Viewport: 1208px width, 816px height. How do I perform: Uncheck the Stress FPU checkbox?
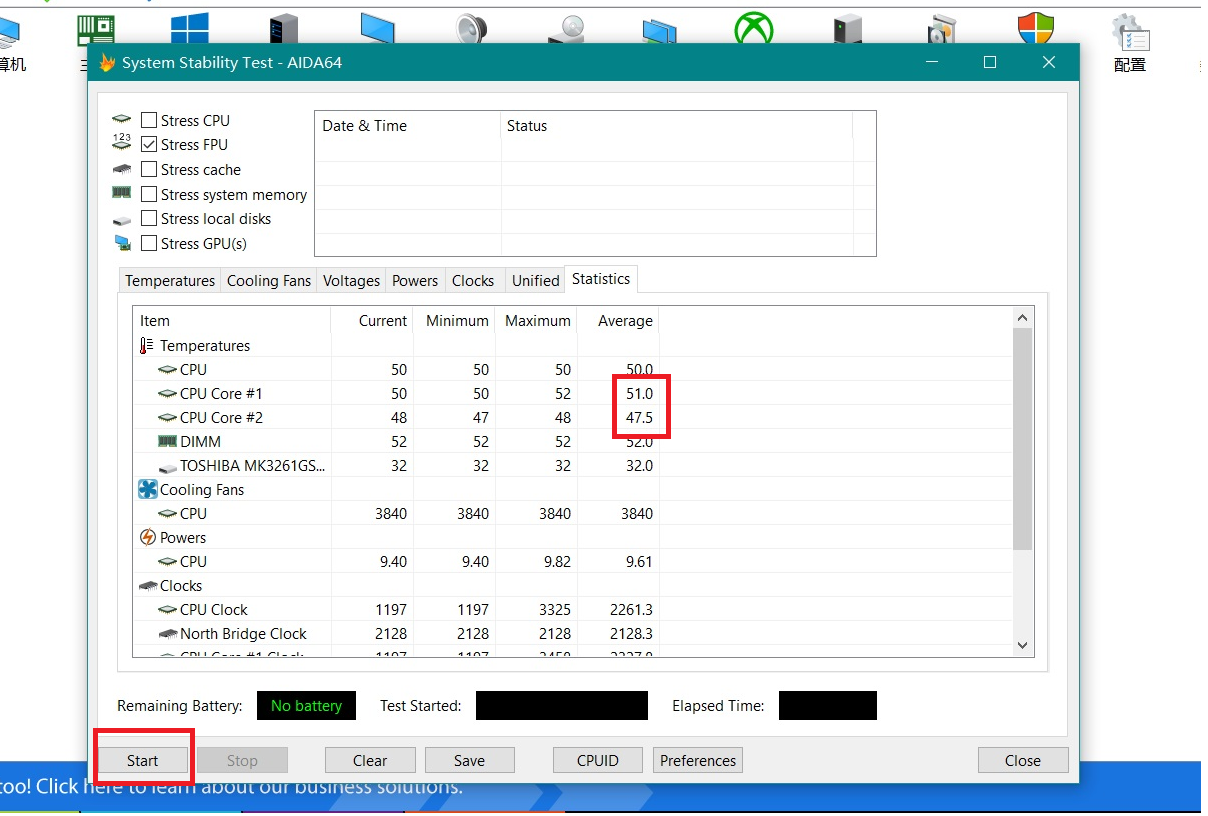click(x=149, y=145)
